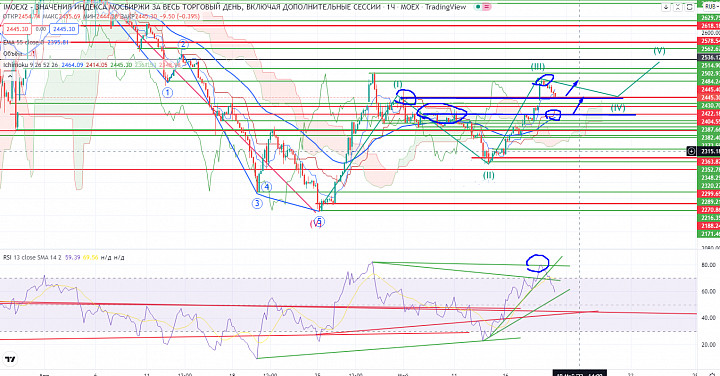This screenshot has width=720, height=376.
Task: Click the TradingView label in the title
Action: (x=445, y=7)
